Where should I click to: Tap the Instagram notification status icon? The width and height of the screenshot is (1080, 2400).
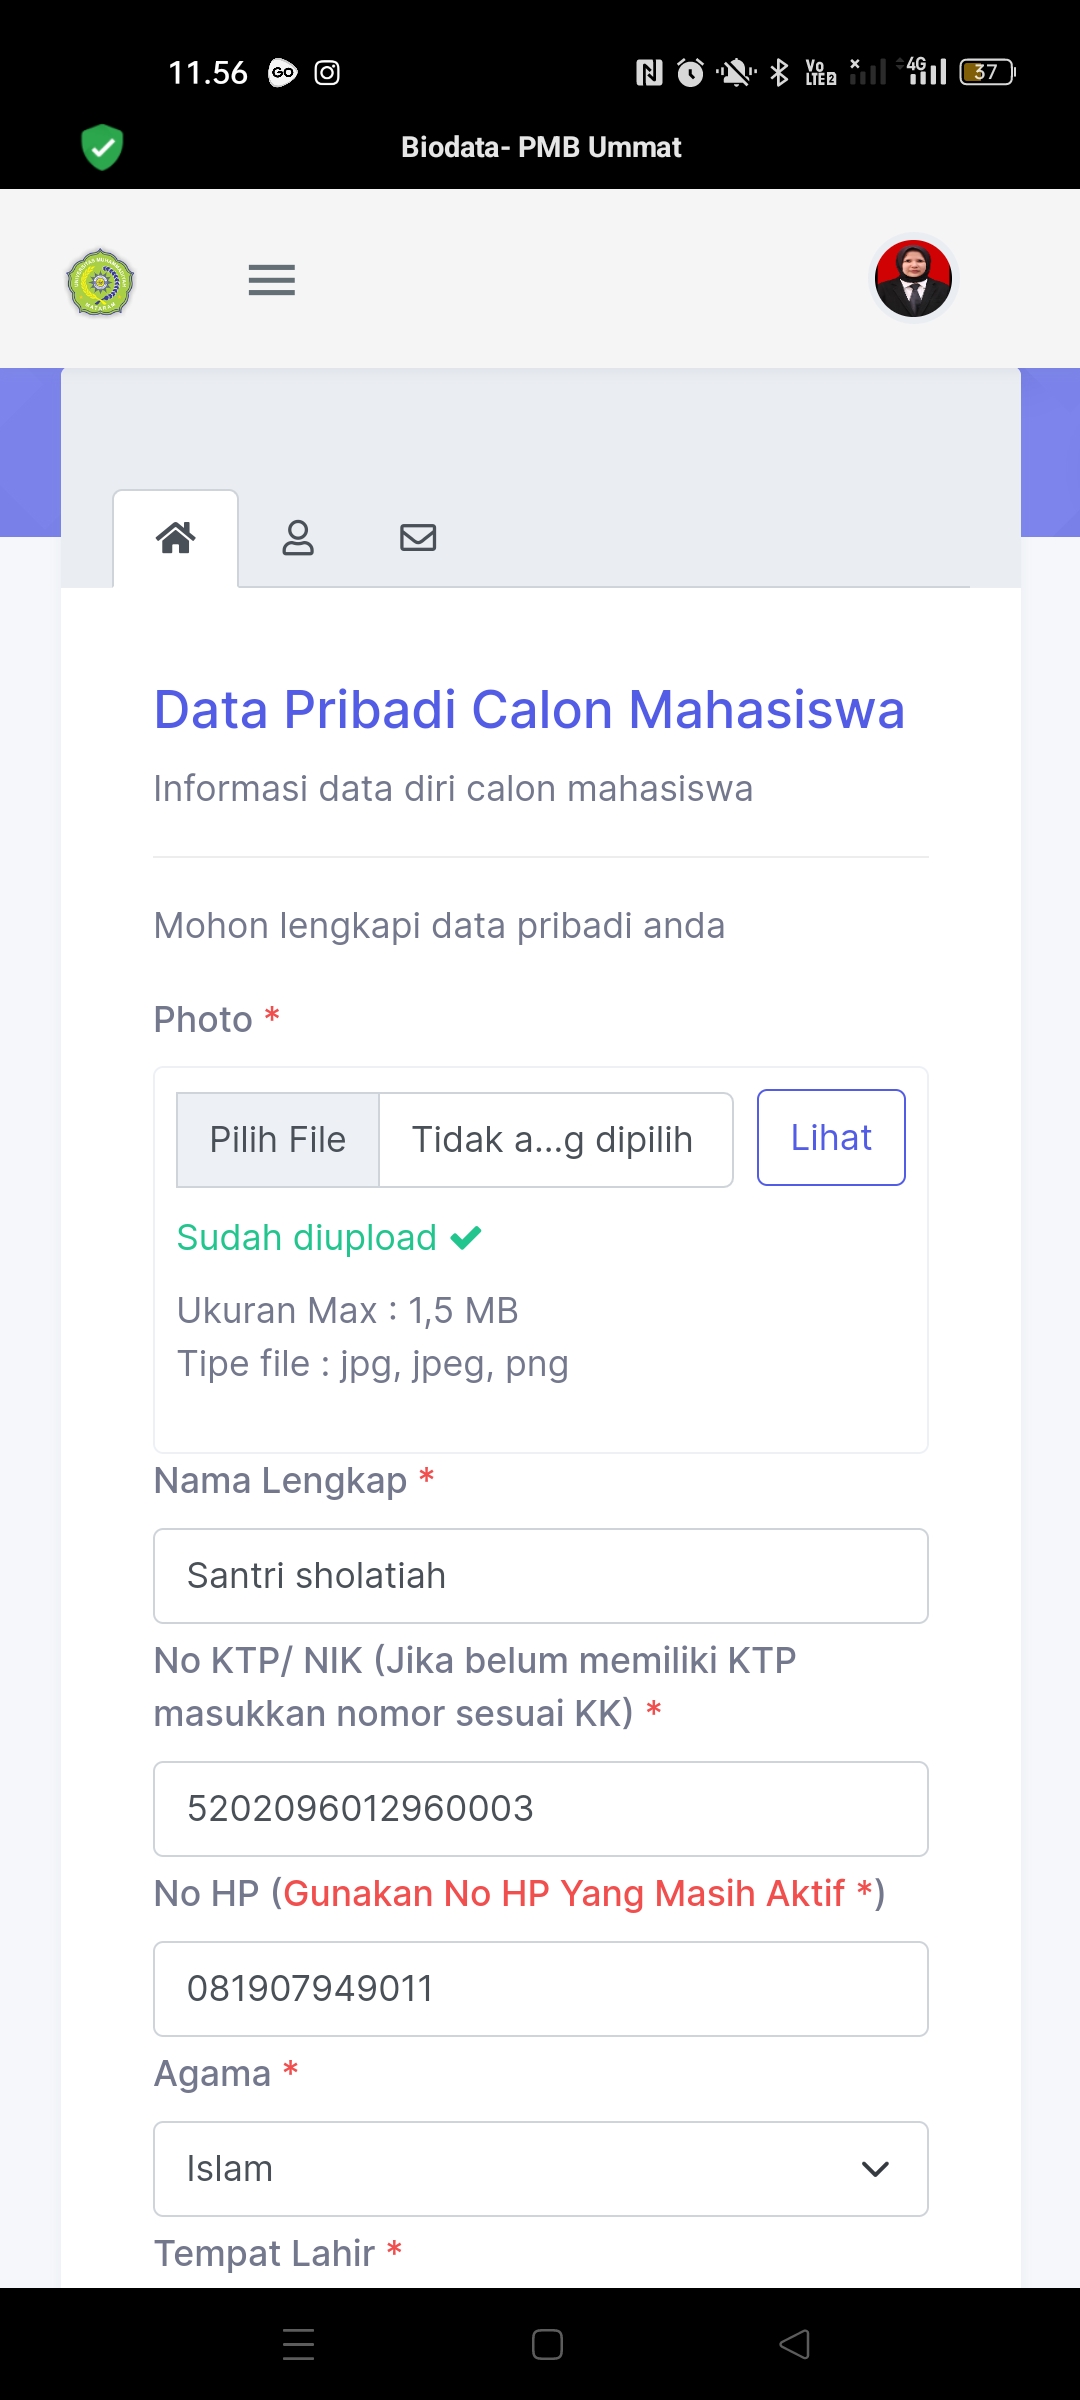(327, 73)
